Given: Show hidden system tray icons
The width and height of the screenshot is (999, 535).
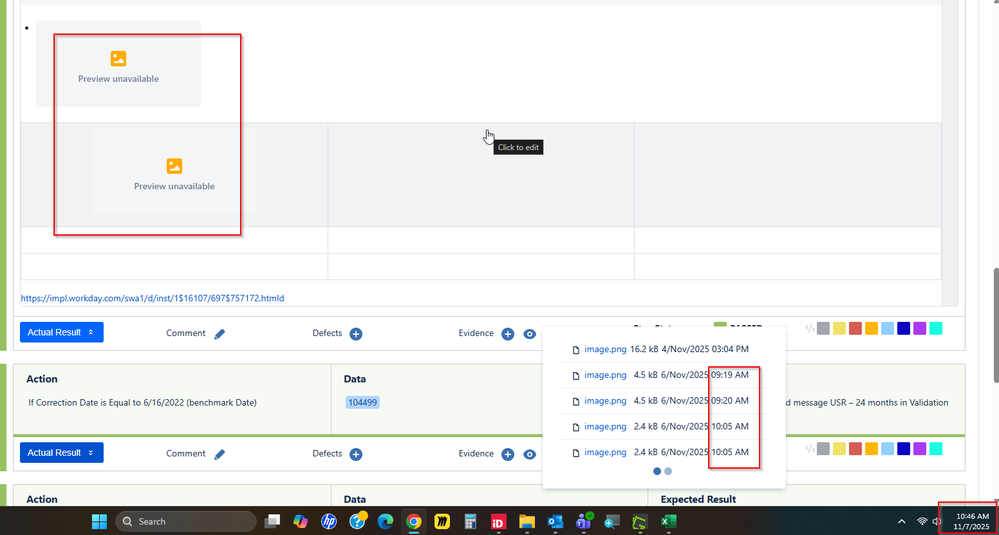Looking at the screenshot, I should [x=901, y=522].
